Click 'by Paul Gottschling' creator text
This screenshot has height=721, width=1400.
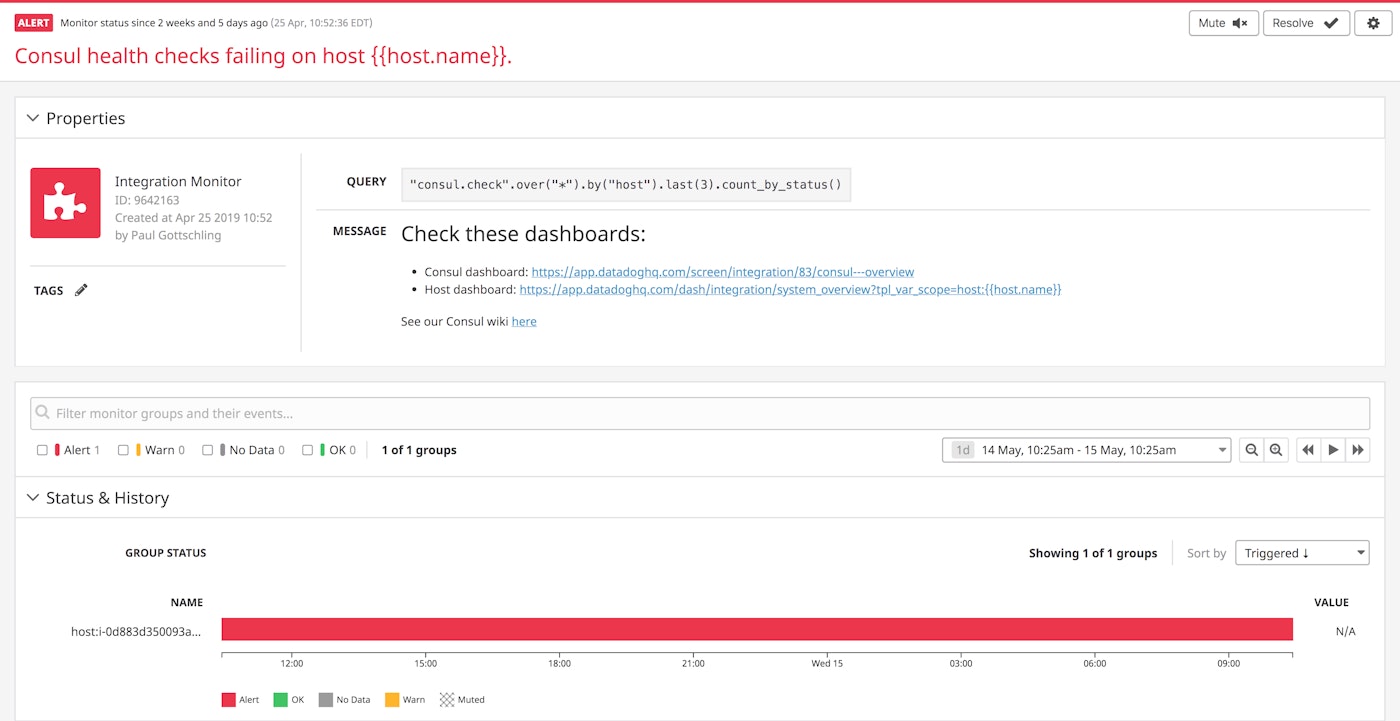point(168,235)
